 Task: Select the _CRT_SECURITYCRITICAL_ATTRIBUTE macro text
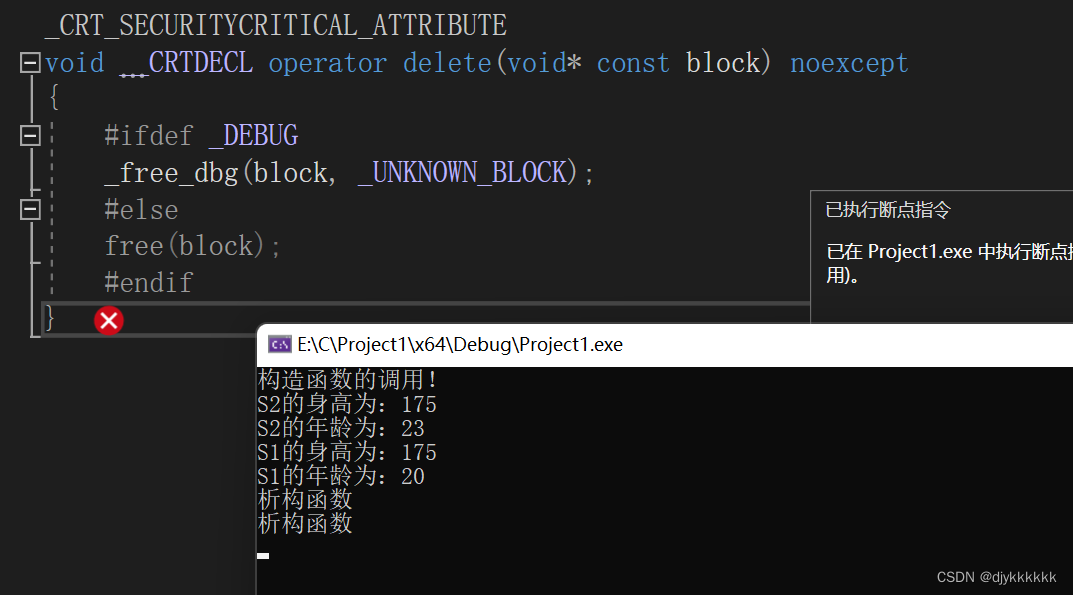[274, 24]
